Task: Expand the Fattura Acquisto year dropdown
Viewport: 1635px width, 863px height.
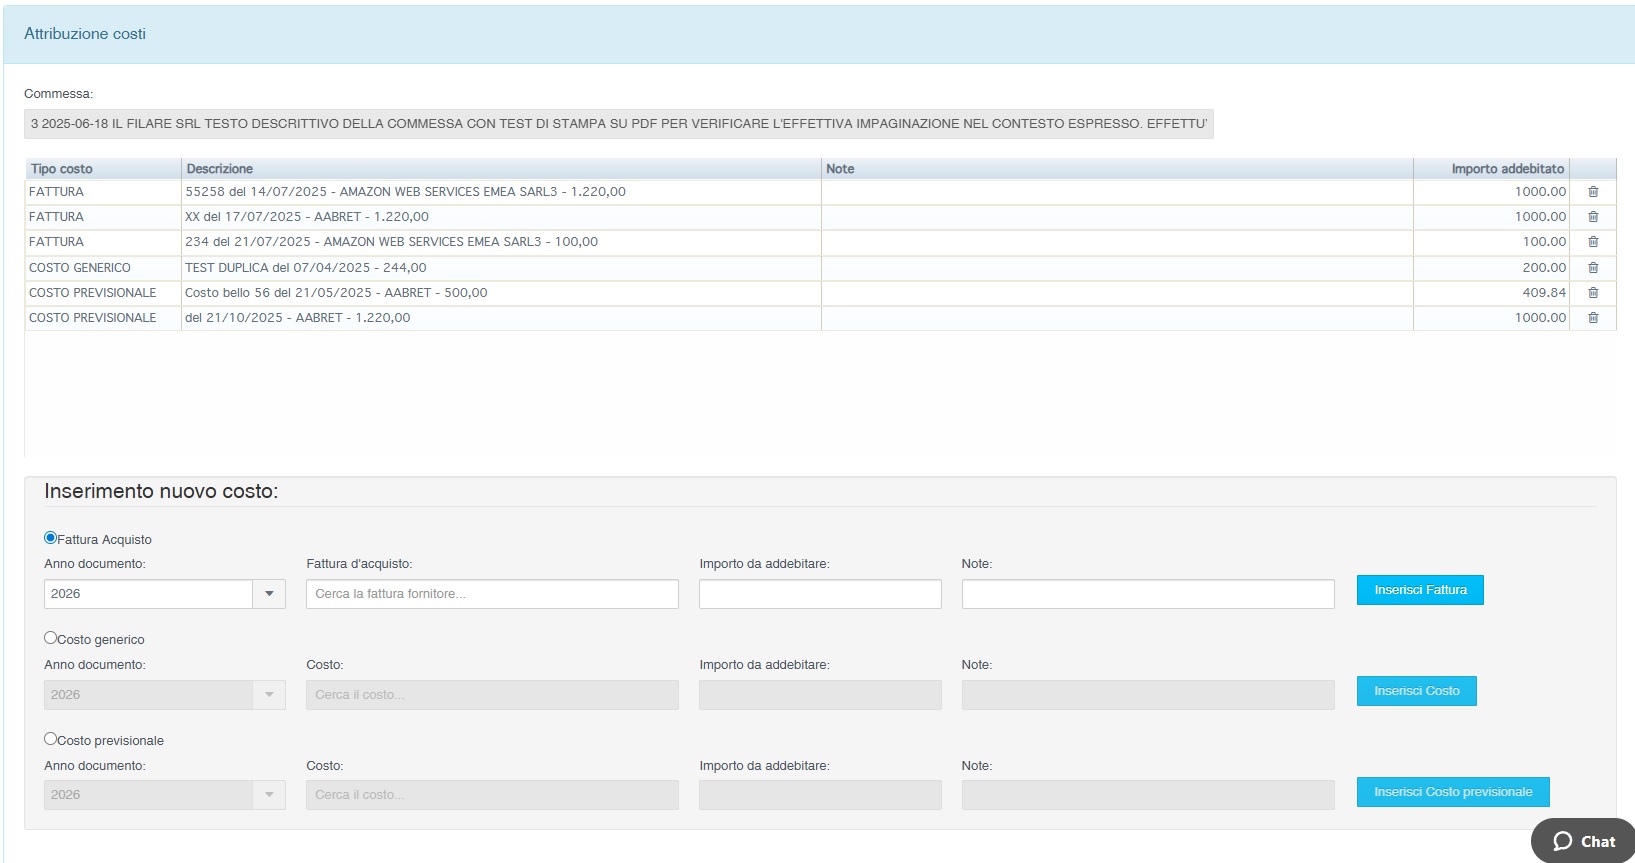Action: coord(269,594)
